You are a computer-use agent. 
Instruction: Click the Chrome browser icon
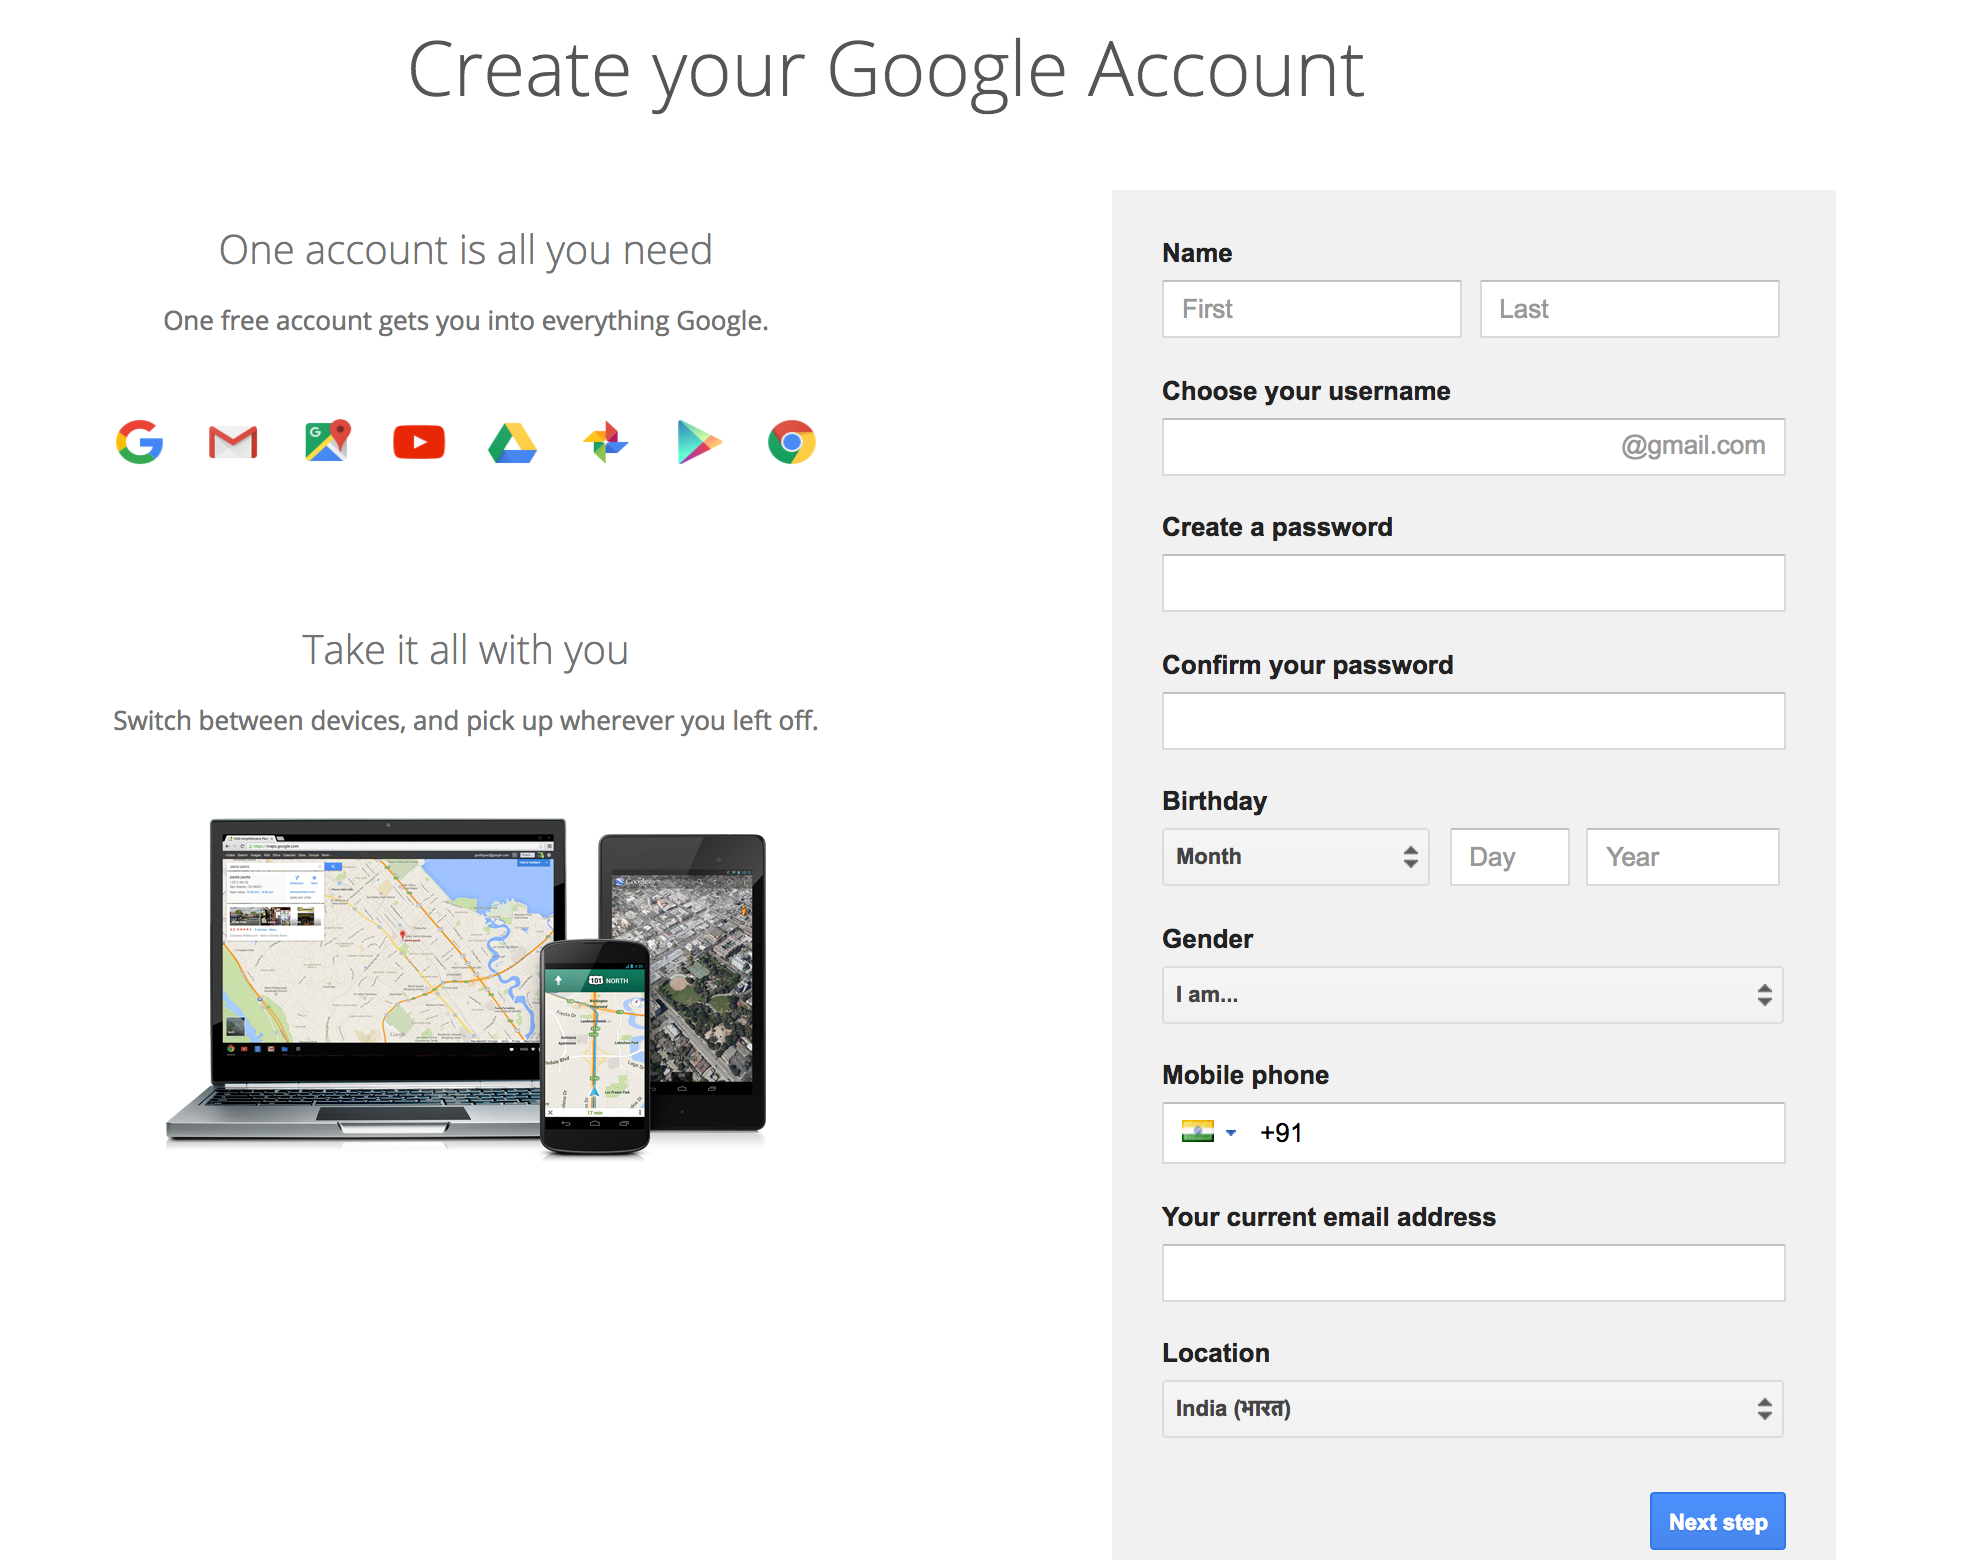[792, 442]
